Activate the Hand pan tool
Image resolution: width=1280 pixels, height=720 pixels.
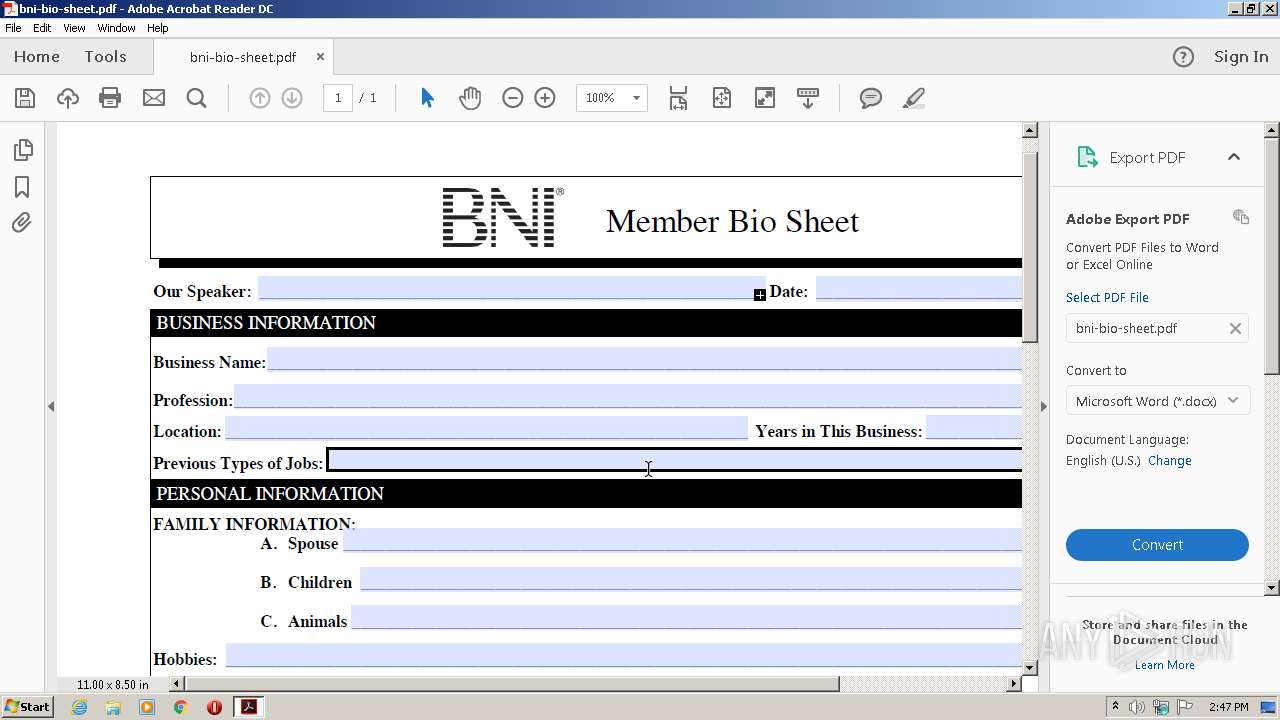click(x=470, y=98)
